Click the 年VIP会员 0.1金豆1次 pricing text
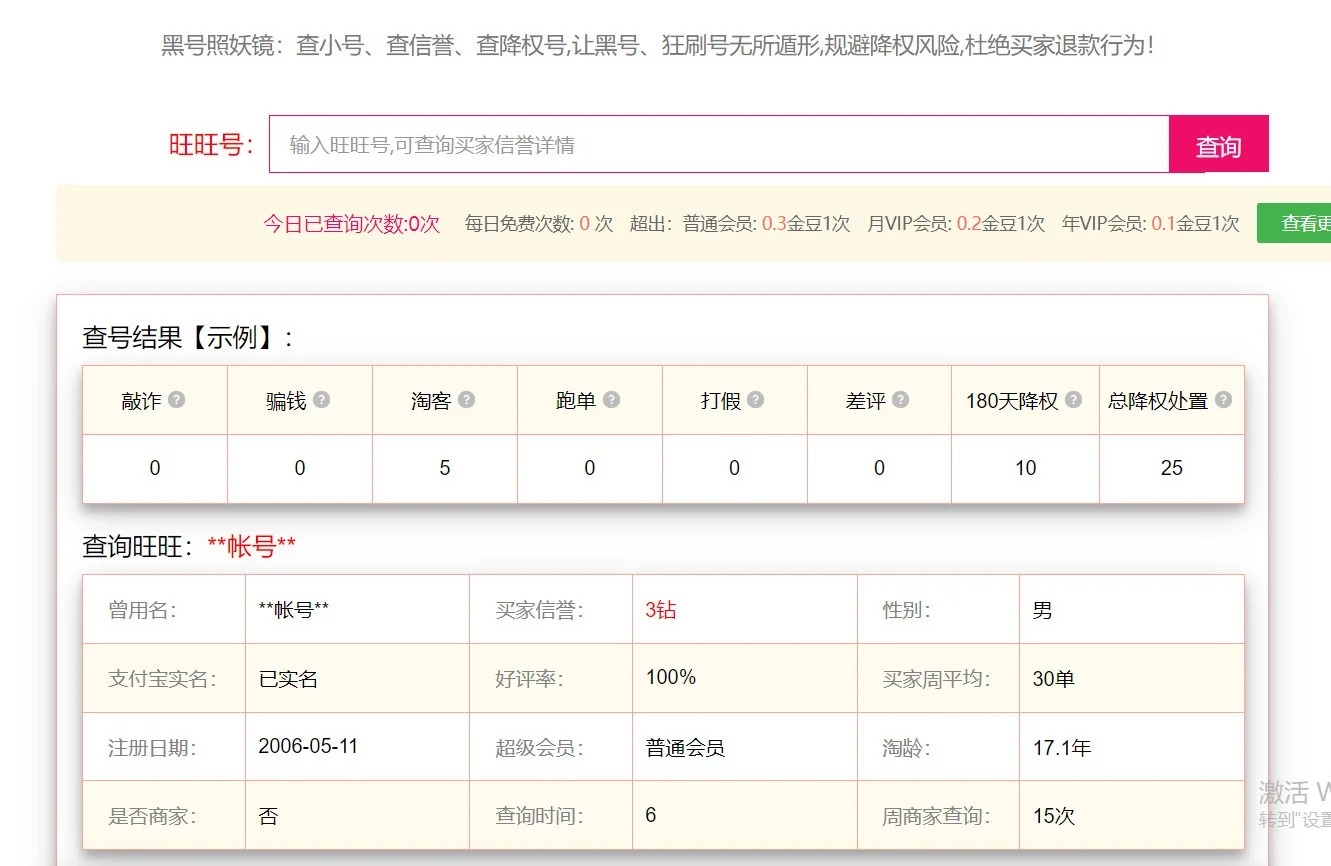Viewport: 1331px width, 866px height. pyautogui.click(x=1151, y=224)
